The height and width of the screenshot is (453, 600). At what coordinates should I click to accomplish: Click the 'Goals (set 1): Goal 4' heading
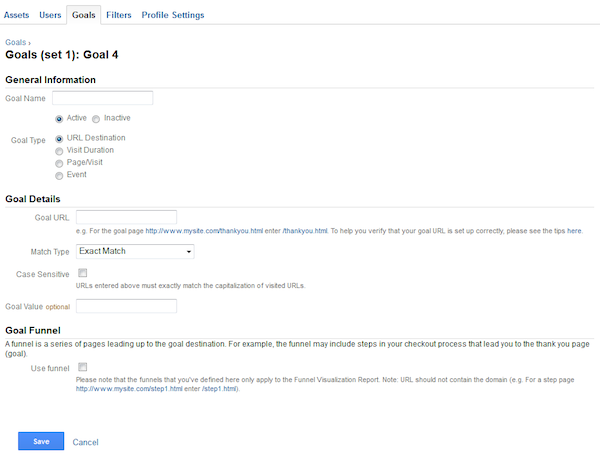point(62,55)
